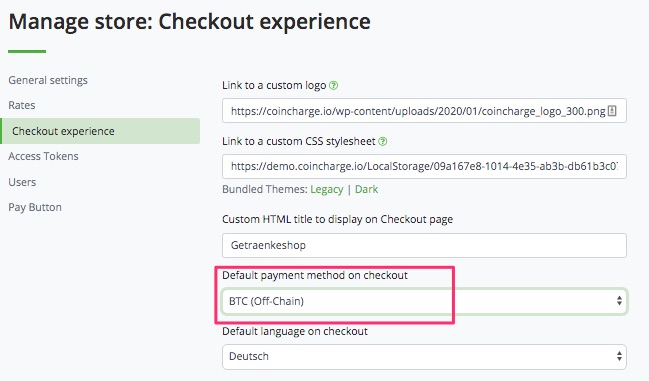Screen dimensions: 649x381
Task: Click the Manage store page heading
Action: point(190,22)
